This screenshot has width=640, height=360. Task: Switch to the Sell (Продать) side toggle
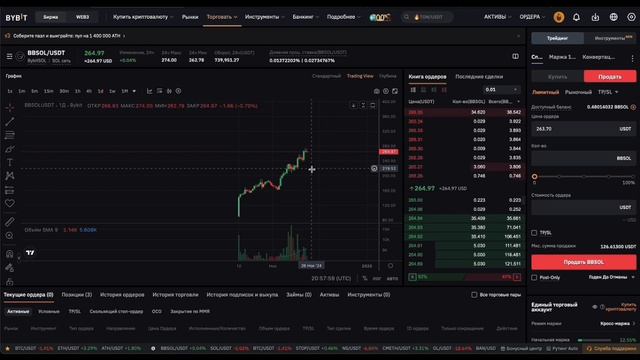click(x=610, y=76)
